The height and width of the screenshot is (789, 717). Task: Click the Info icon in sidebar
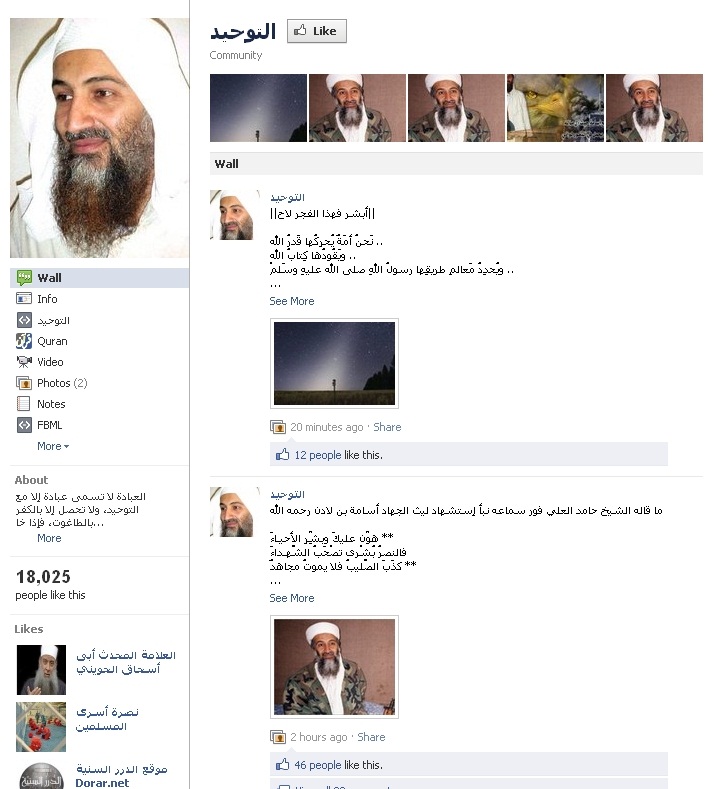tap(24, 299)
